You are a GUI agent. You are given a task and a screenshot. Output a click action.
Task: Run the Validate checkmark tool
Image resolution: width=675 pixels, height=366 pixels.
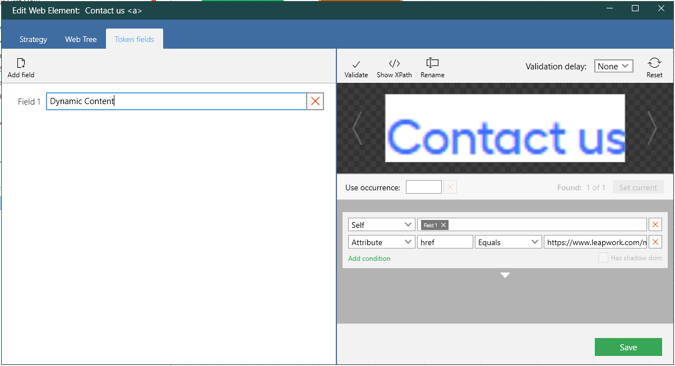tap(356, 64)
